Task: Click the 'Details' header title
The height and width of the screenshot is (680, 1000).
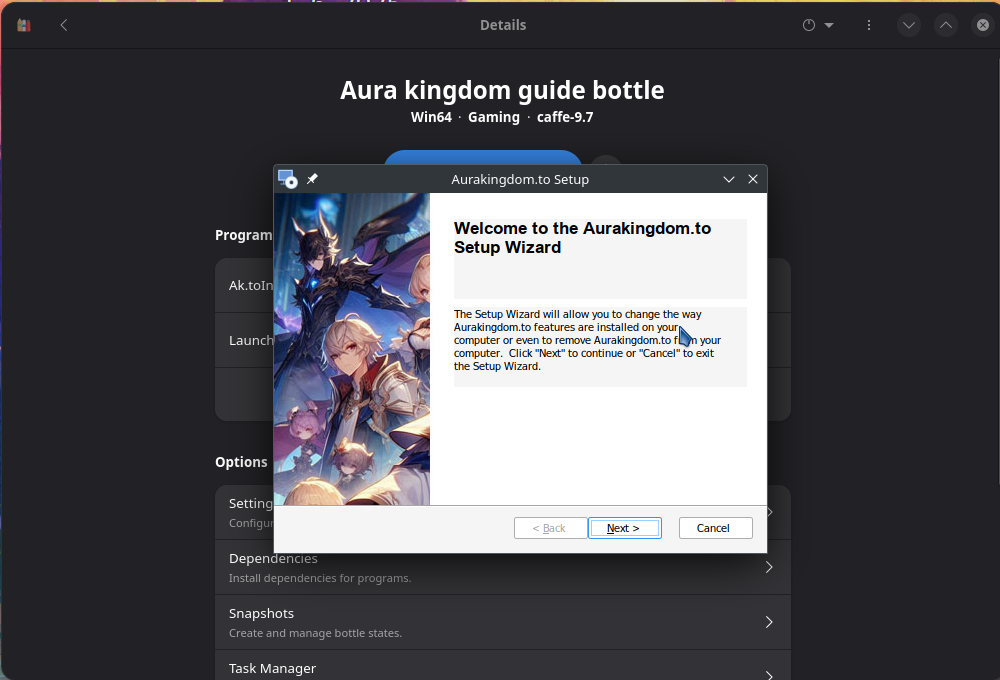Action: tap(503, 26)
